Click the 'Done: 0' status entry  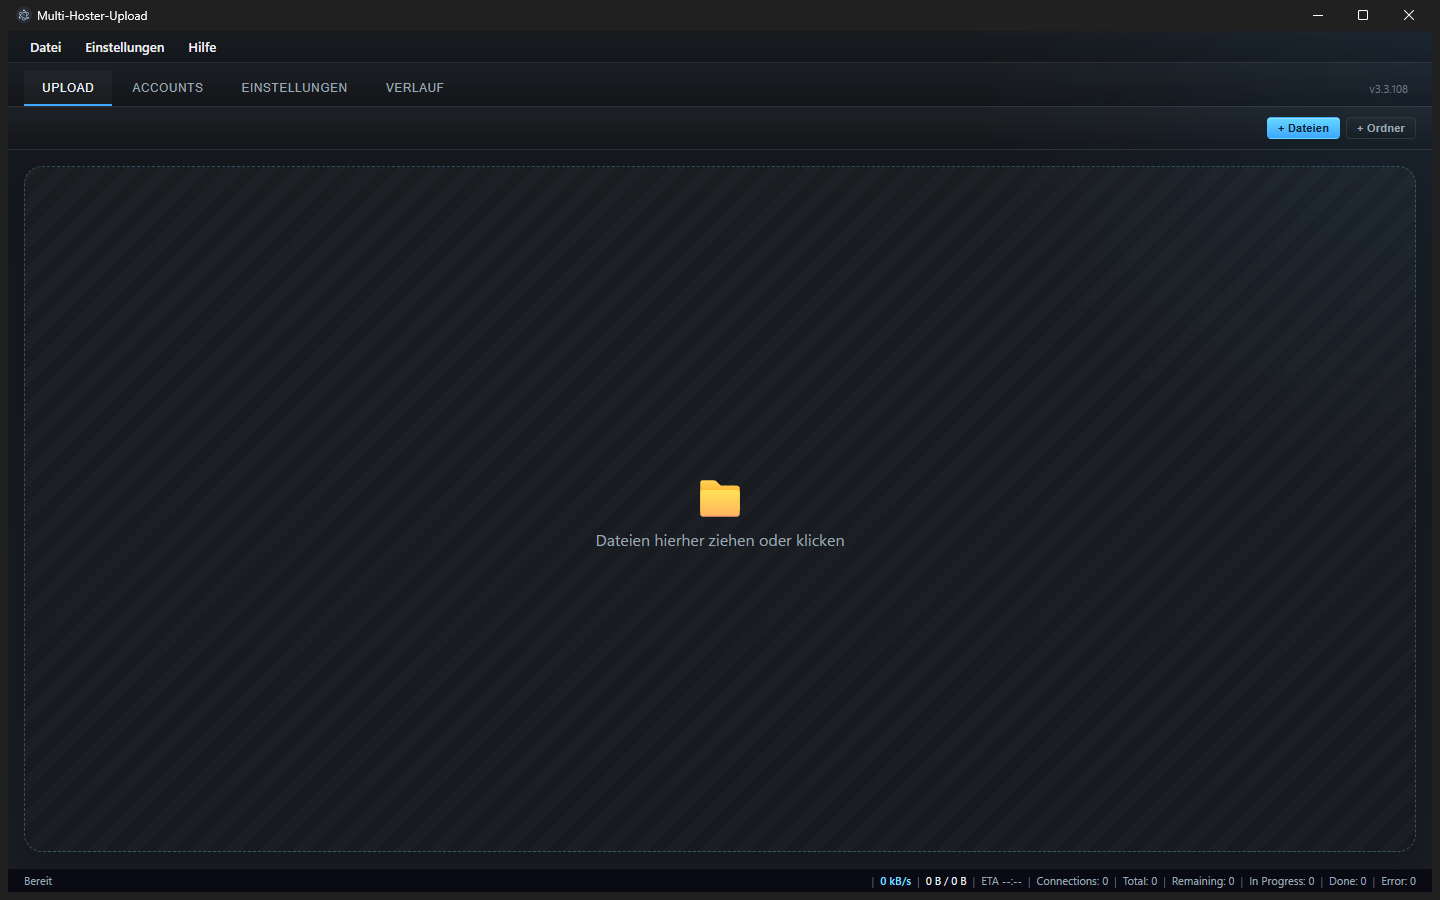pos(1348,881)
